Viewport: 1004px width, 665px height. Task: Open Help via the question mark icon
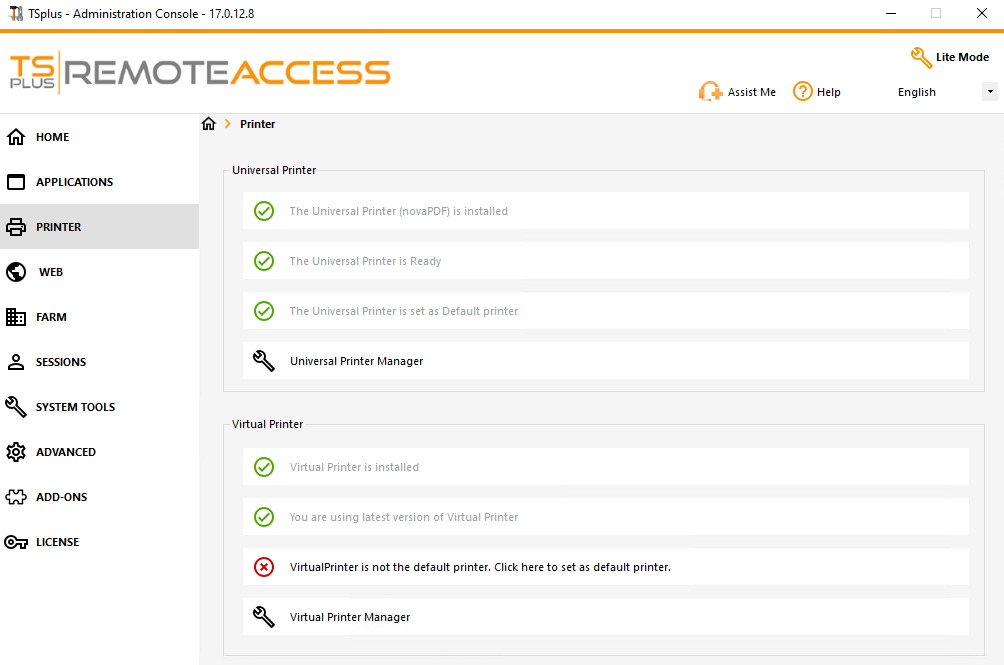point(800,91)
